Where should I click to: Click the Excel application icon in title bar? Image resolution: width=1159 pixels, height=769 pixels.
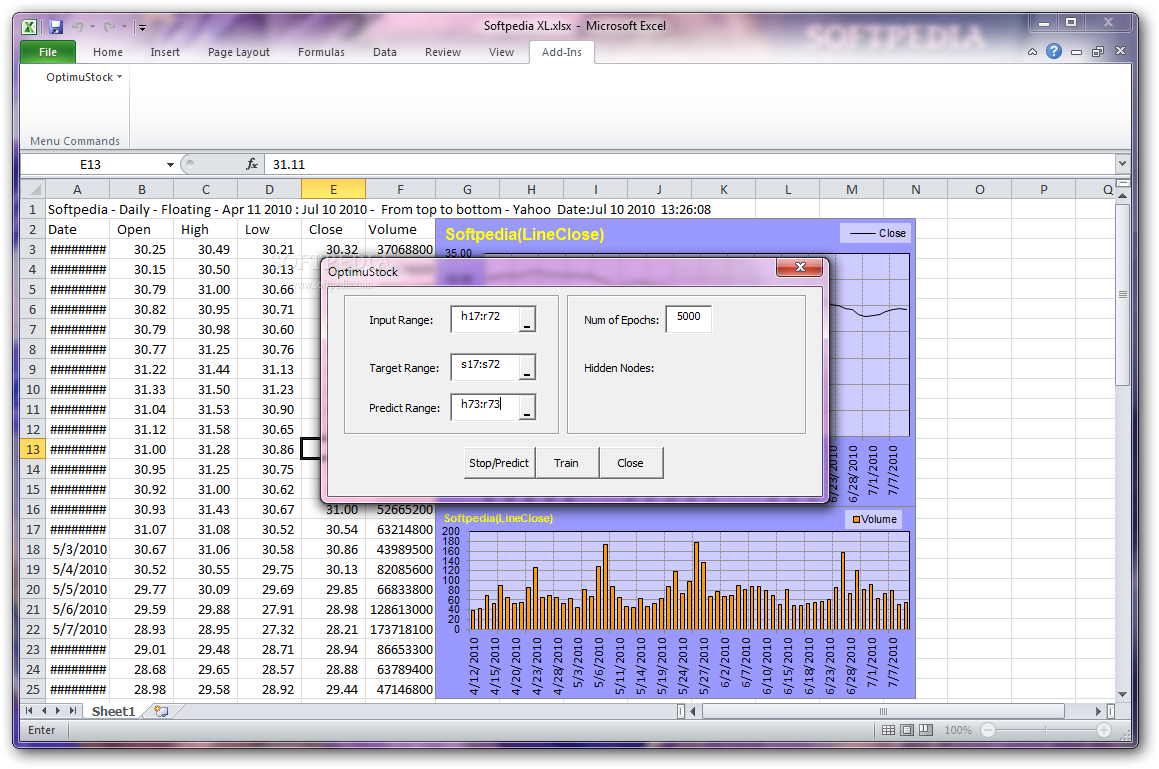coord(29,27)
